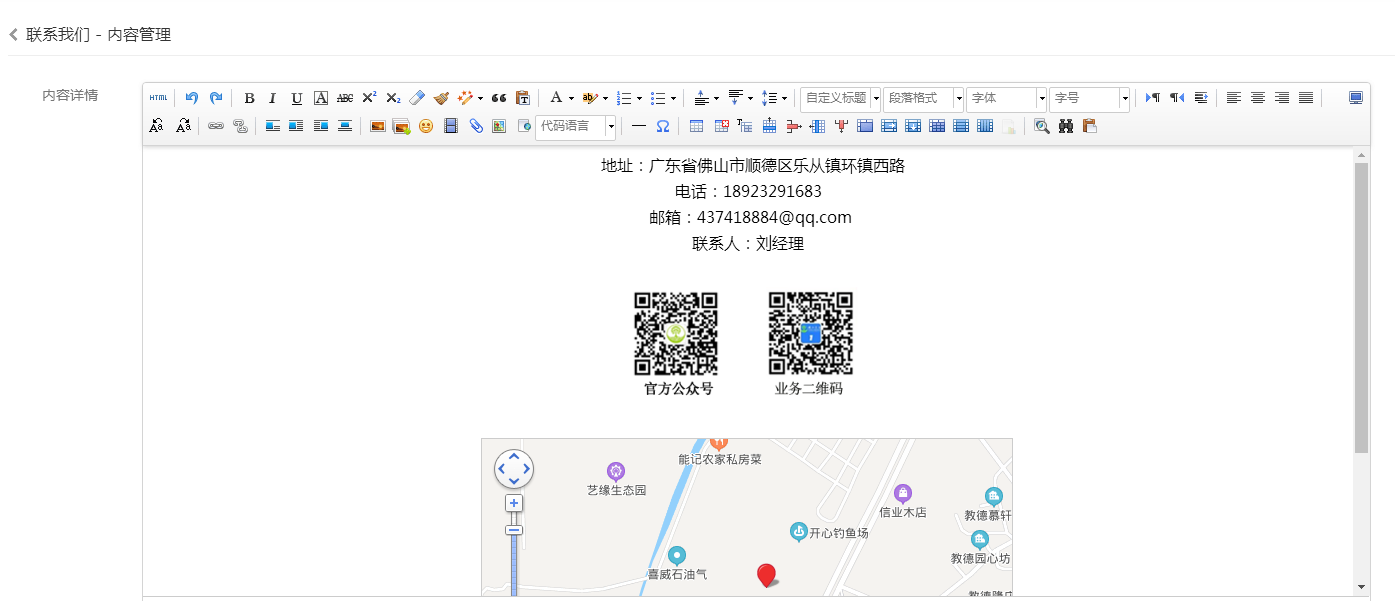Screen dimensions: 1395x601
Task: Open the 代码语言 dropdown
Action: pyautogui.click(x=576, y=126)
